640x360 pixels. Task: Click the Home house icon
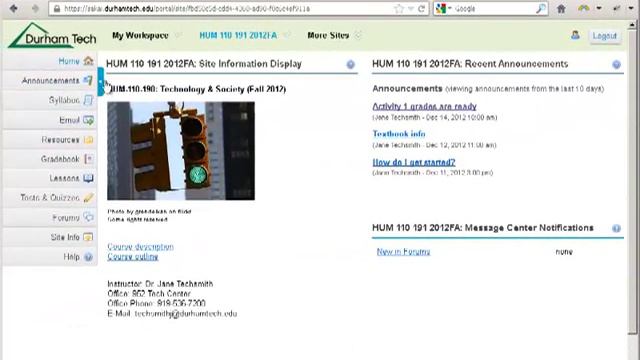click(x=88, y=61)
